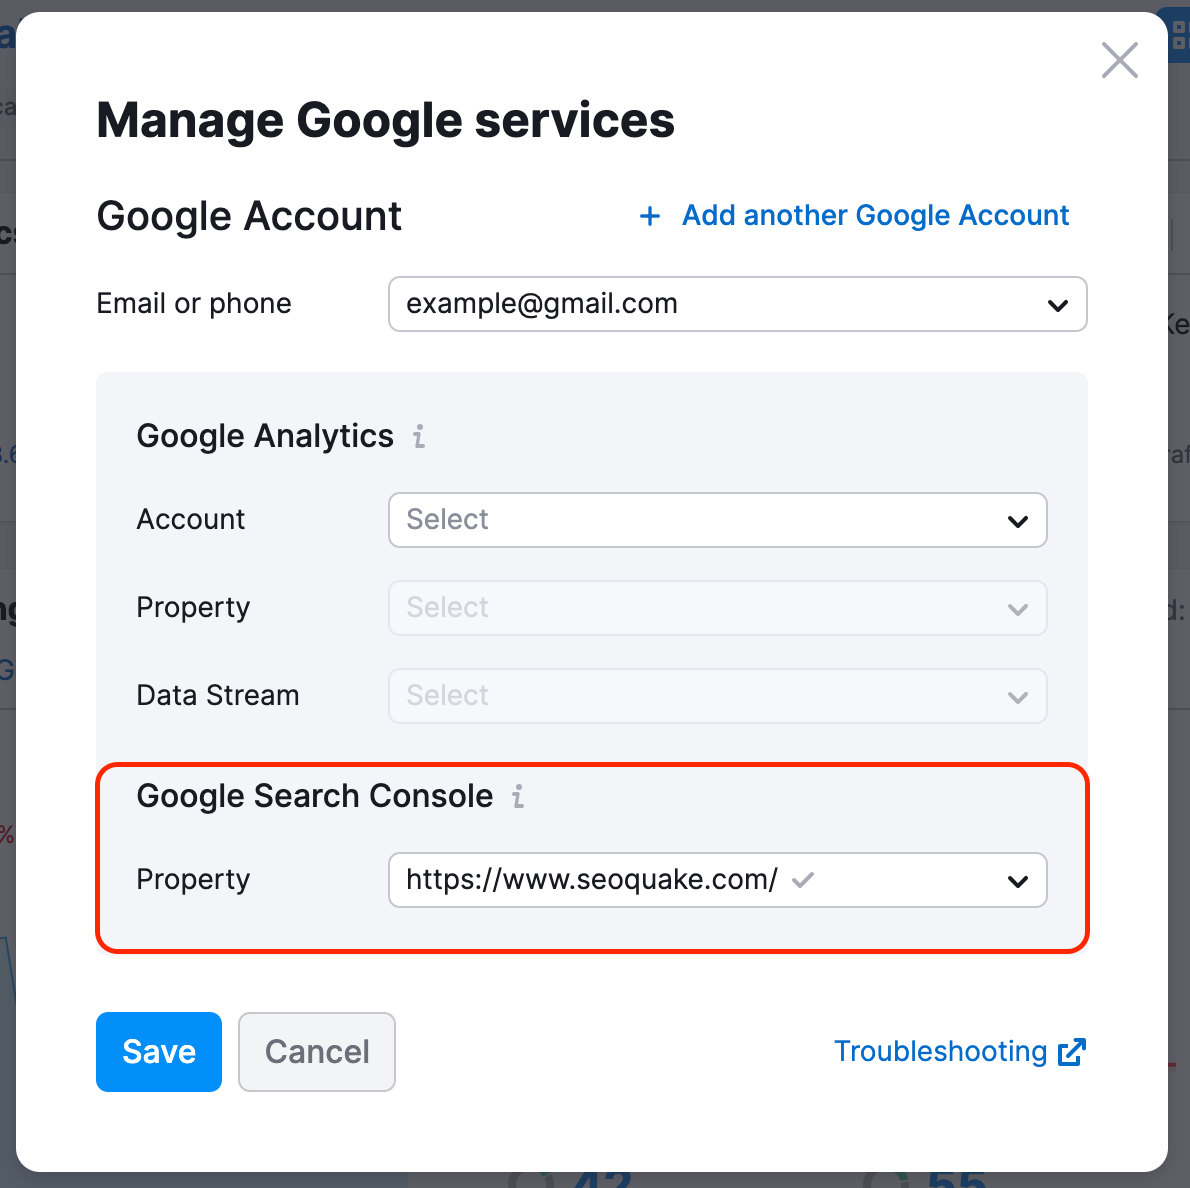1190x1188 pixels.
Task: Click the external link icon beside Troubleshooting
Action: (x=1072, y=1051)
